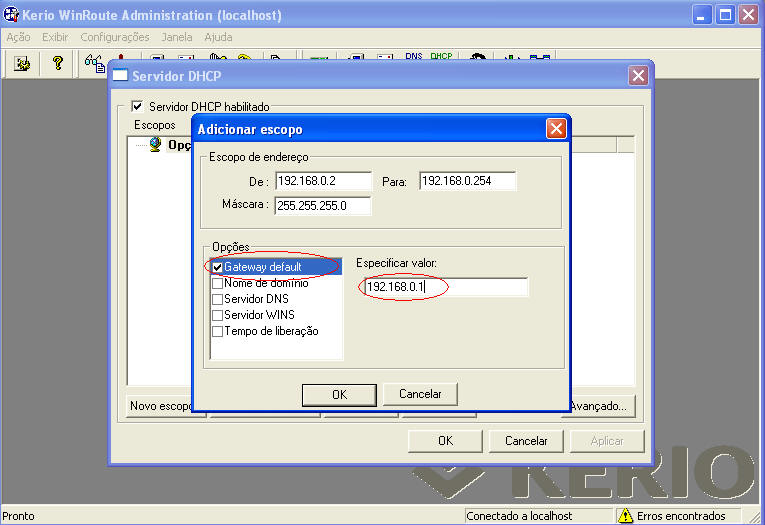The width and height of the screenshot is (765, 525).
Task: Click into the Especificar valor field
Action: click(445, 288)
